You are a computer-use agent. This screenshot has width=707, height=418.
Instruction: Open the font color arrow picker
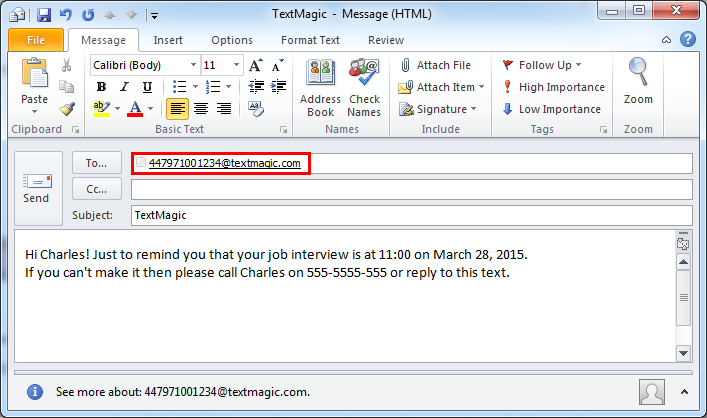(150, 108)
